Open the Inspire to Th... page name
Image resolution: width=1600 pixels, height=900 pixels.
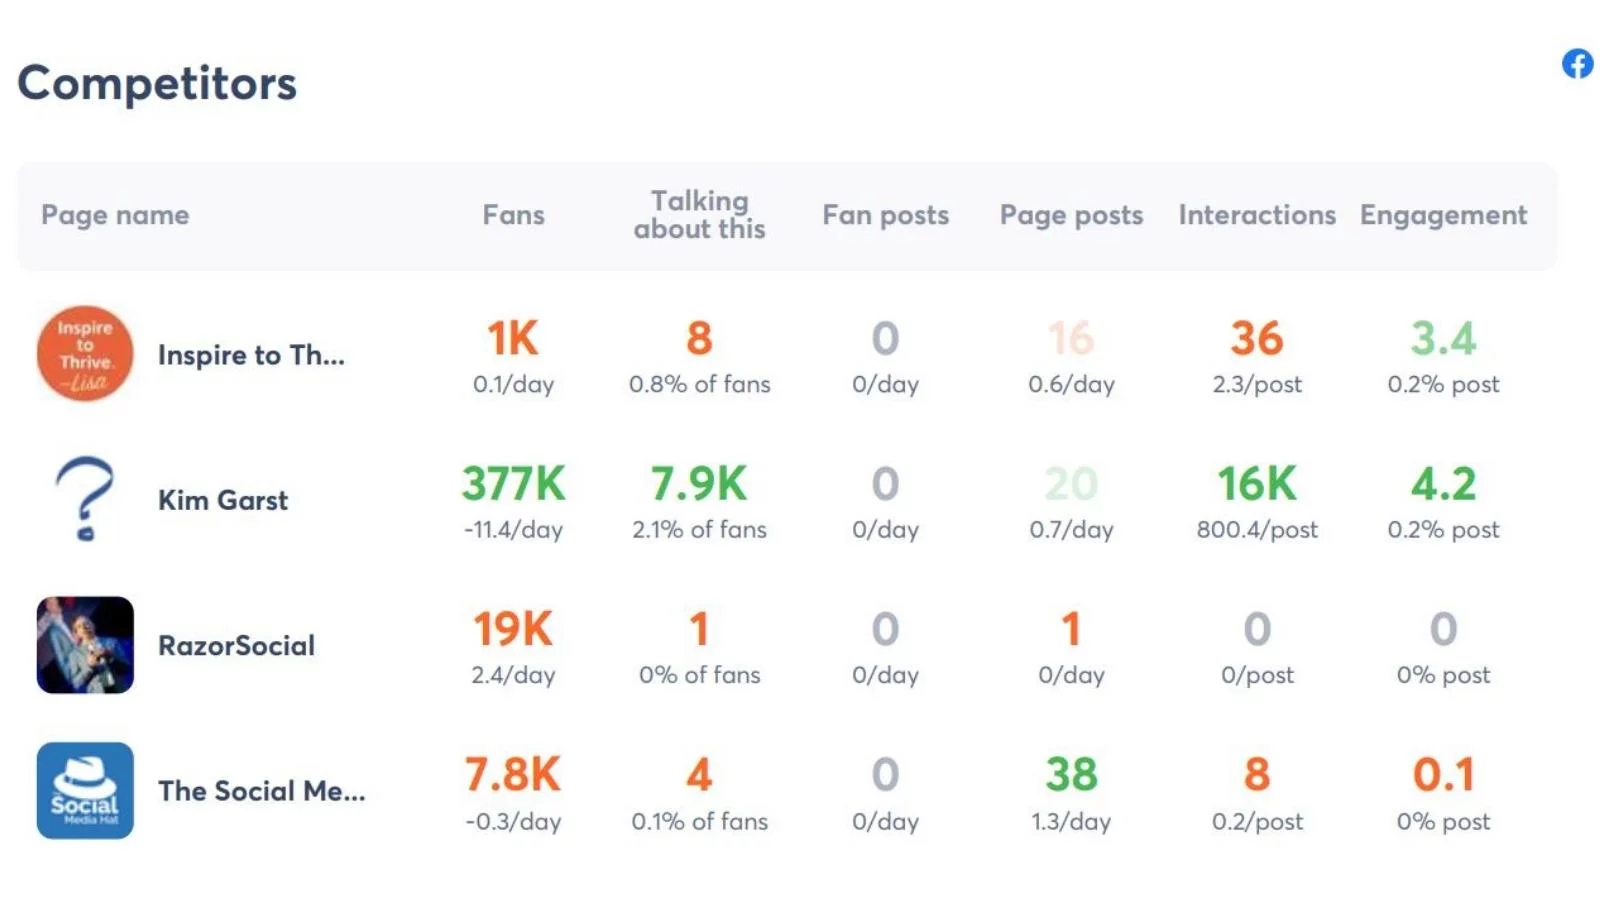click(x=251, y=355)
